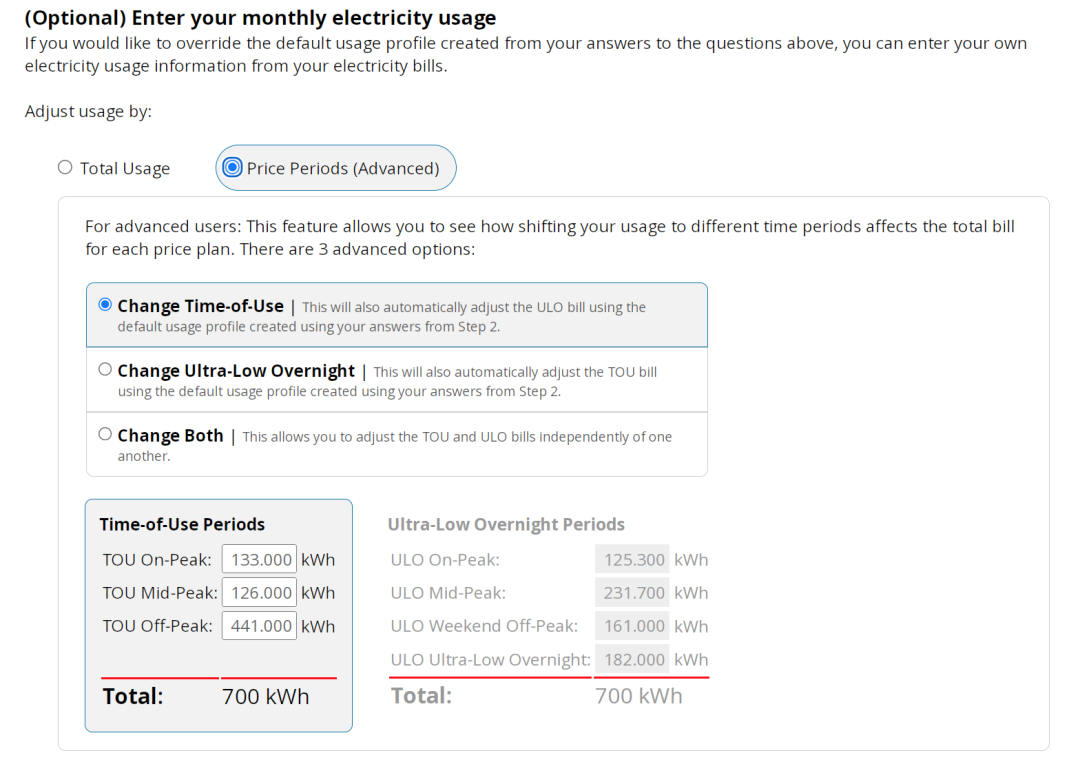
Task: Click into the TOU Mid-Peak kWh field
Action: (259, 593)
